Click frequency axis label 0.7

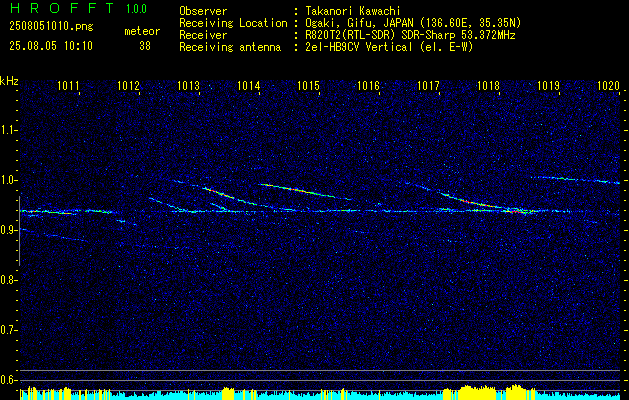click(x=8, y=330)
